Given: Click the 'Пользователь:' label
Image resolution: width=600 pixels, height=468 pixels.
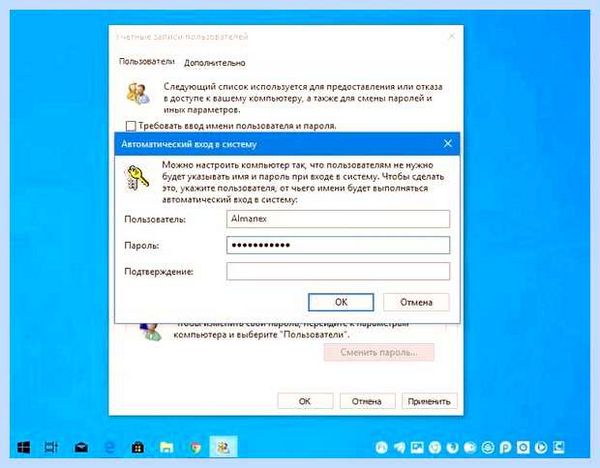Looking at the screenshot, I should (x=155, y=219).
